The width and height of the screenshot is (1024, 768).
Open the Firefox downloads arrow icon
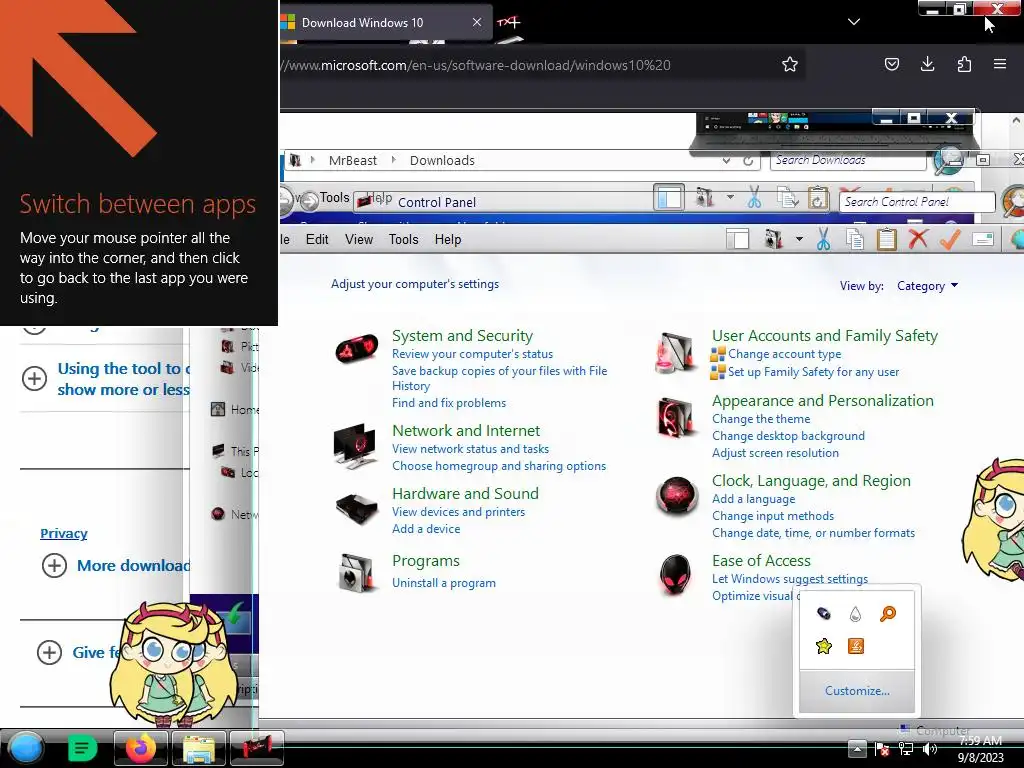927,64
